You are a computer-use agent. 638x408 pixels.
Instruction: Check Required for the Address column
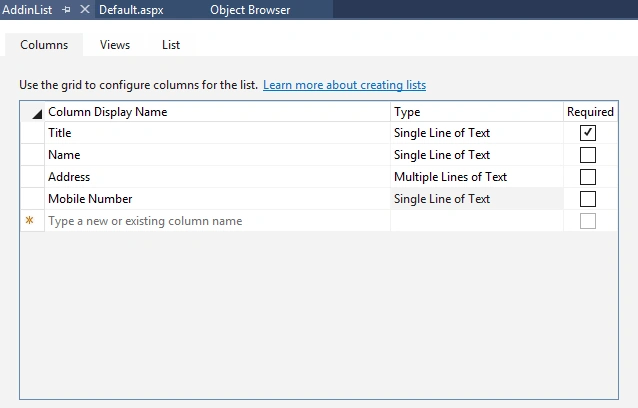coord(588,177)
